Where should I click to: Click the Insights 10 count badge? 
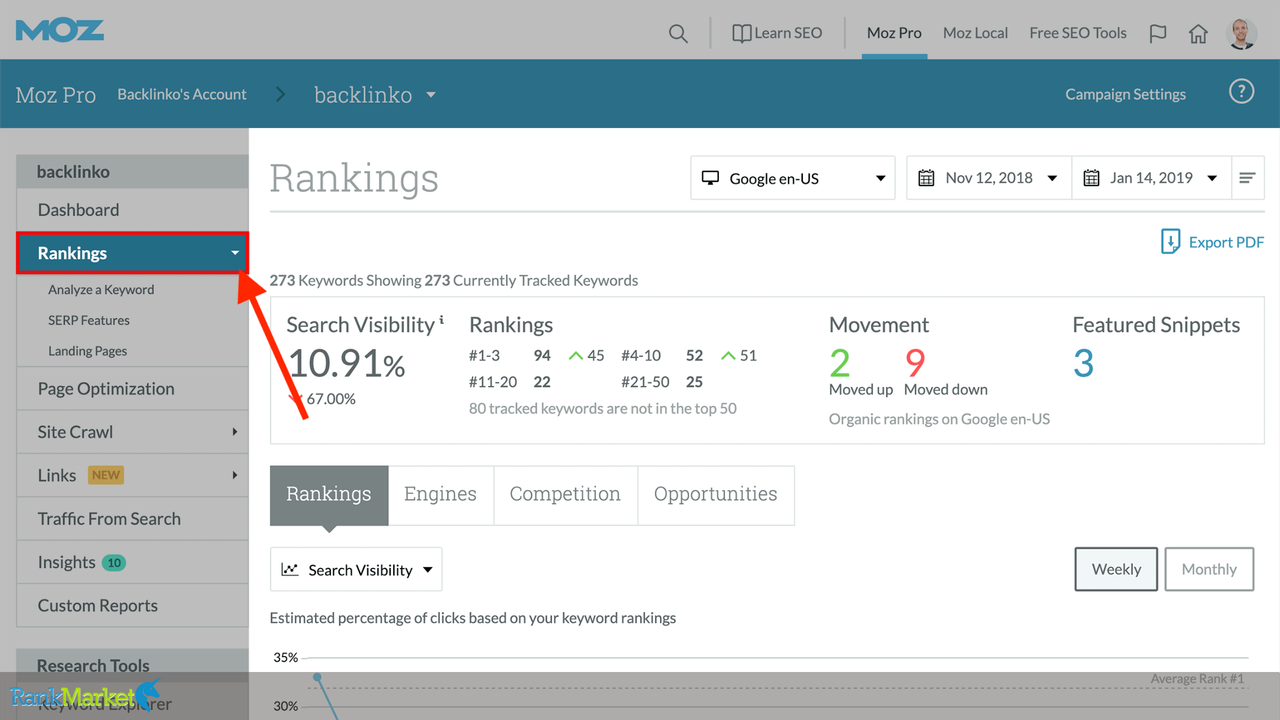pyautogui.click(x=114, y=563)
